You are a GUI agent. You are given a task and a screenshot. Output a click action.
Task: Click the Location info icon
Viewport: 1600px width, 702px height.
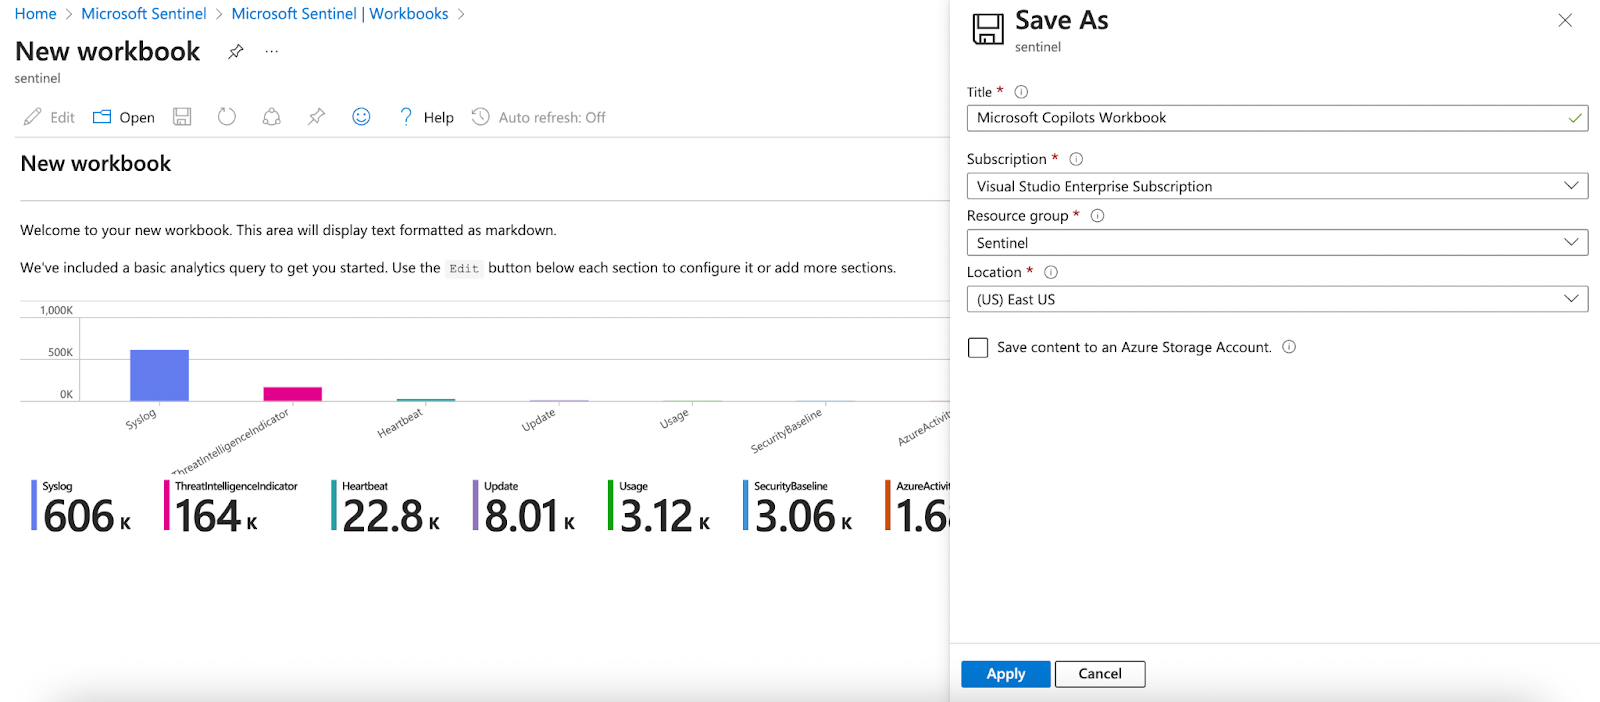(1051, 272)
